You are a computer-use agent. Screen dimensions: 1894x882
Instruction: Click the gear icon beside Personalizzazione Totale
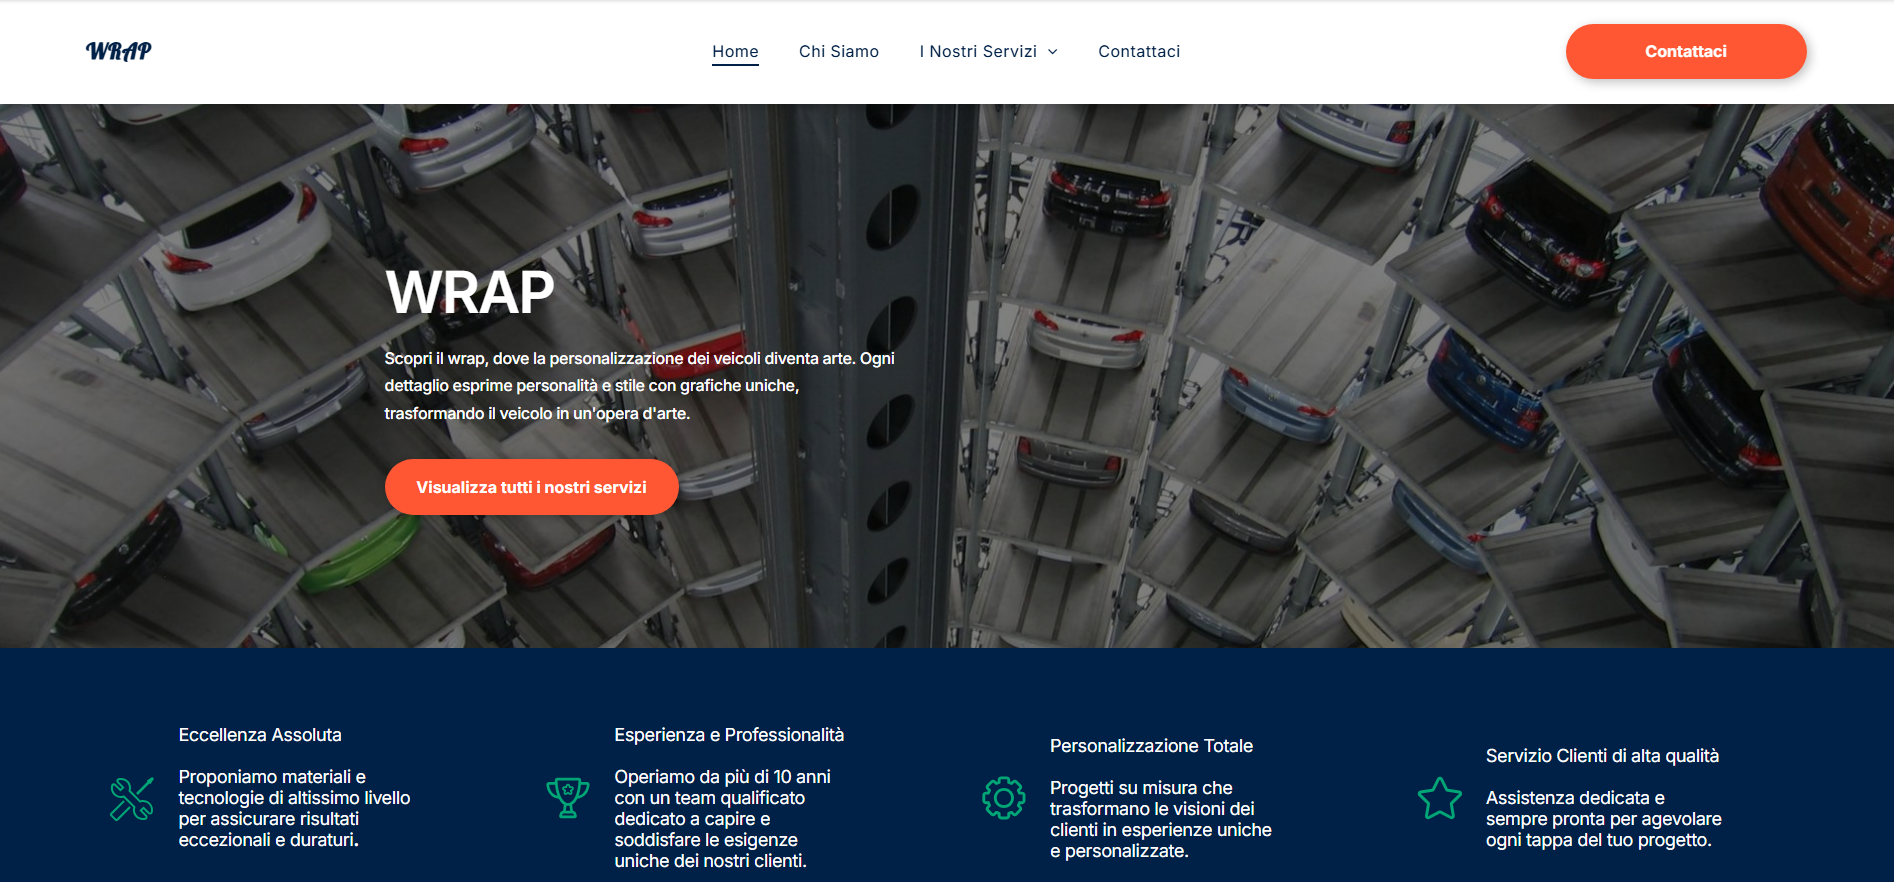(x=1003, y=798)
